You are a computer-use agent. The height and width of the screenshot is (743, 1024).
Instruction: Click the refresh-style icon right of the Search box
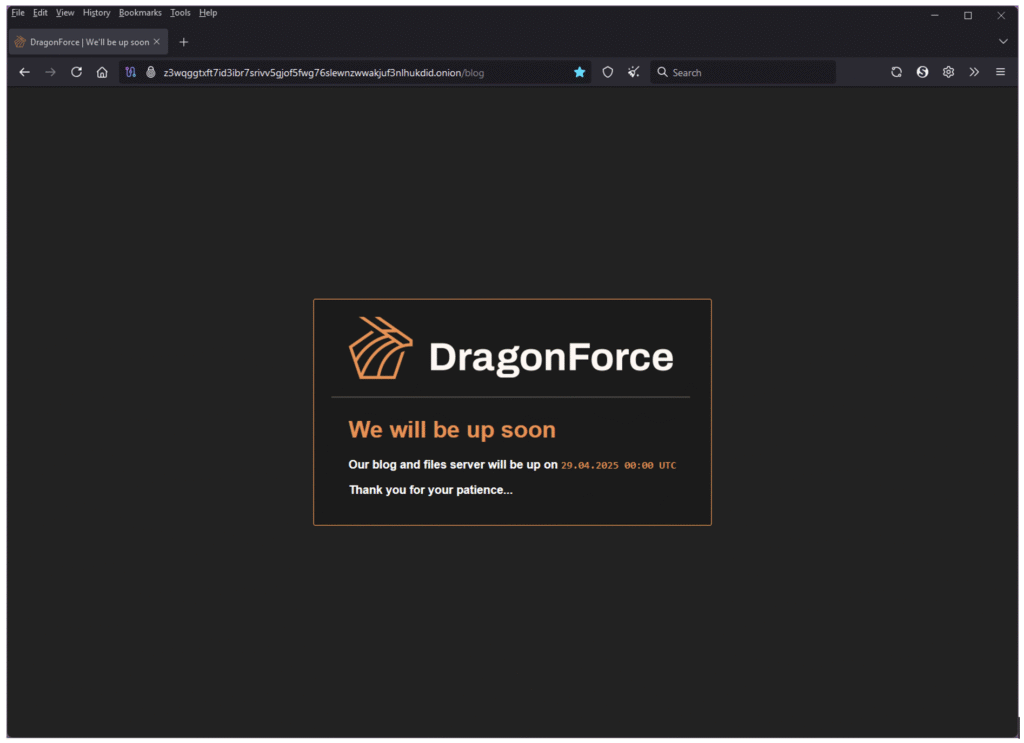(897, 72)
